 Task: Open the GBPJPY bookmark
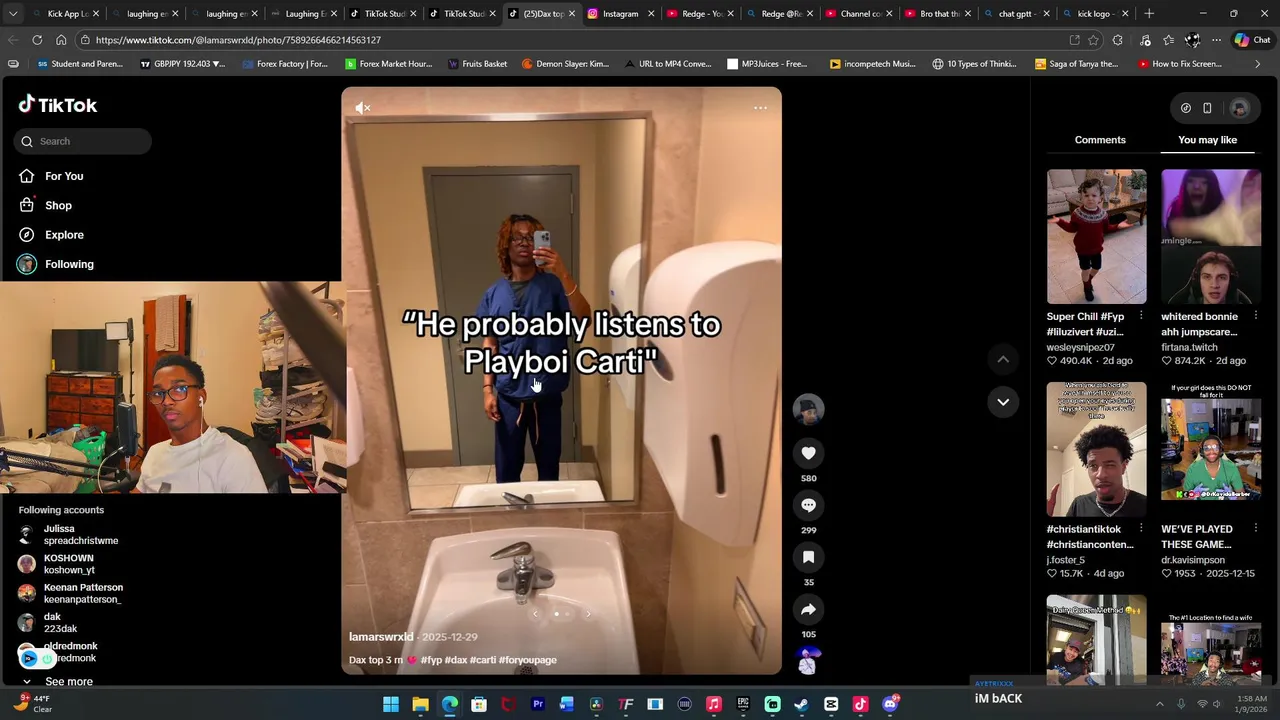click(182, 64)
